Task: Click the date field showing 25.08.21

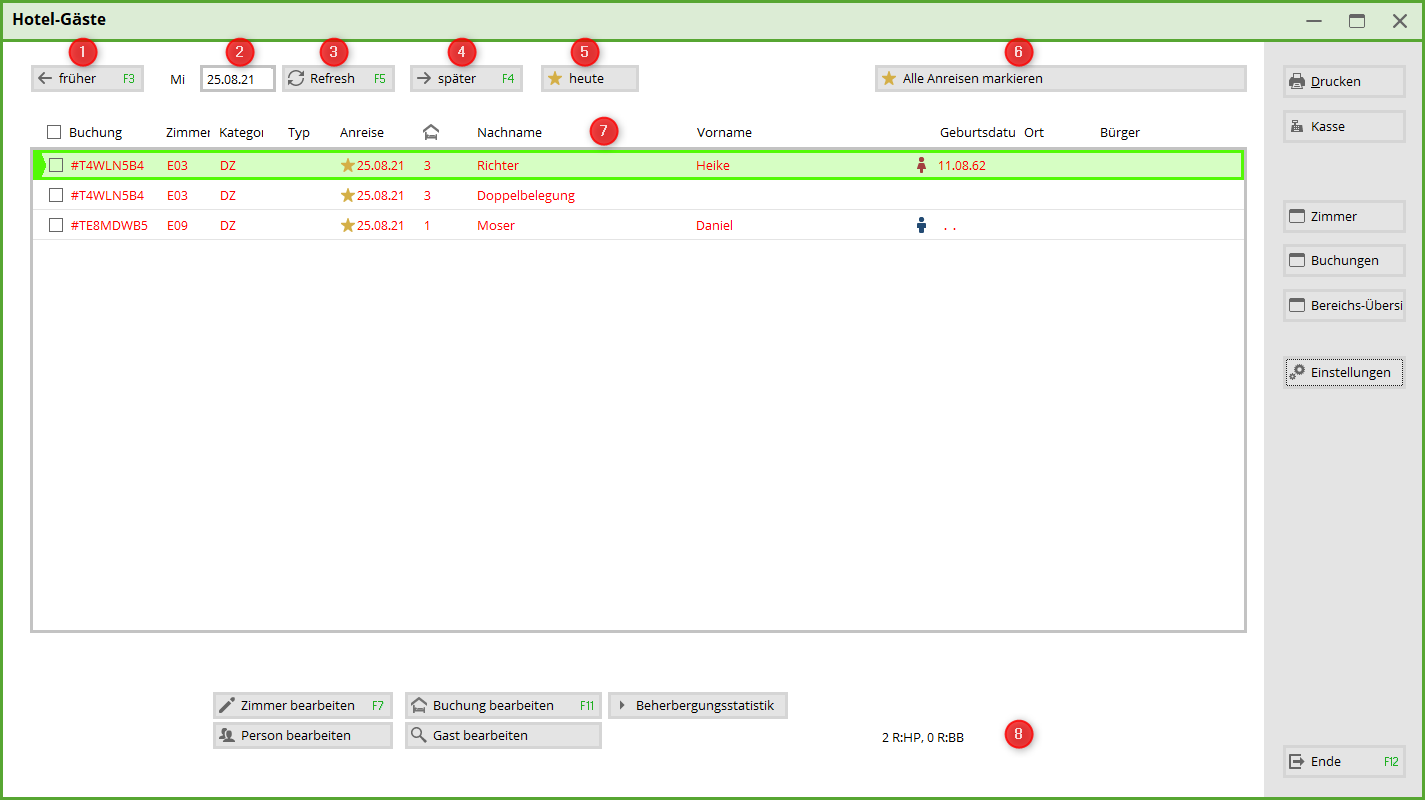Action: pyautogui.click(x=237, y=79)
